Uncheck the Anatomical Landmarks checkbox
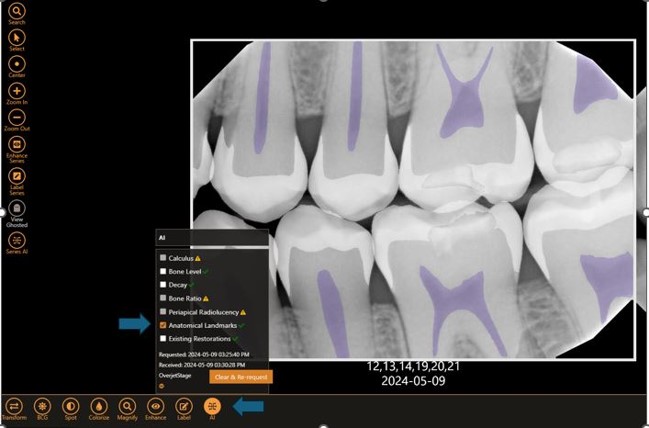The image size is (649, 428). pyautogui.click(x=163, y=325)
